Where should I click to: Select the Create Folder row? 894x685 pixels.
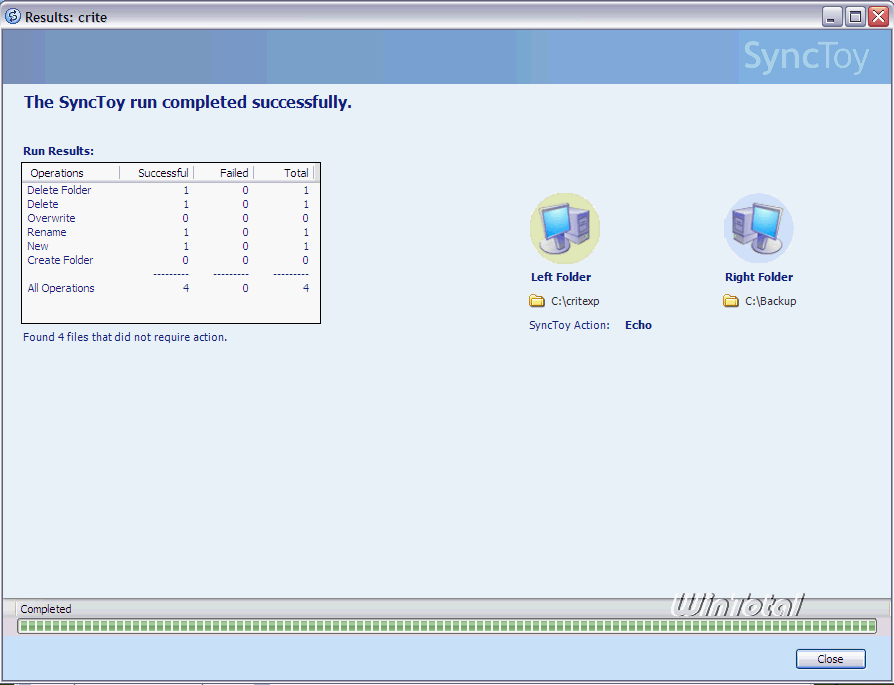(x=168, y=260)
